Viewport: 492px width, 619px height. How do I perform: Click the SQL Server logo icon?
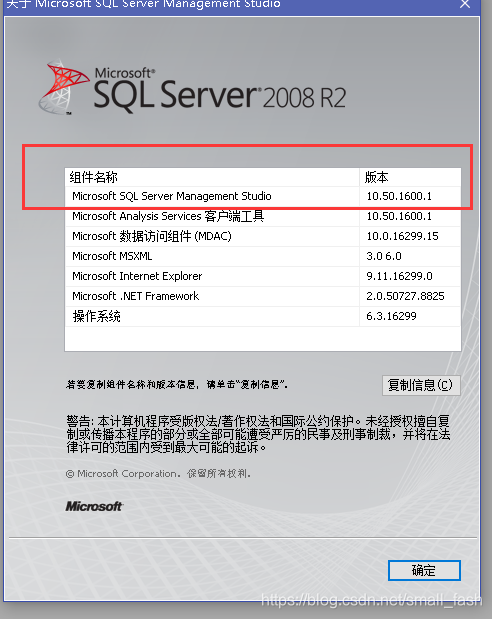pos(64,87)
